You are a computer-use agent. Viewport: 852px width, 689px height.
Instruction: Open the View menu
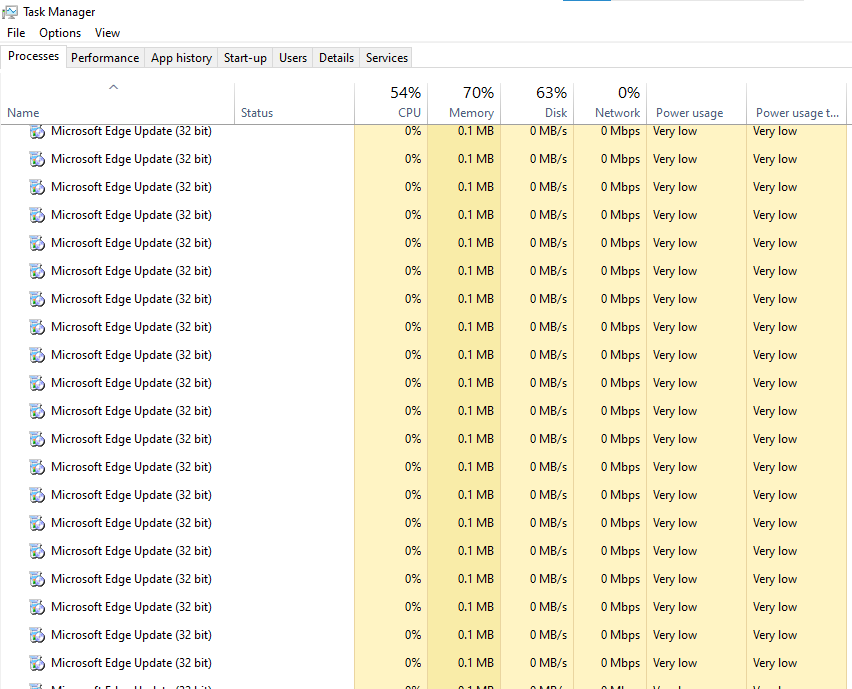click(107, 33)
